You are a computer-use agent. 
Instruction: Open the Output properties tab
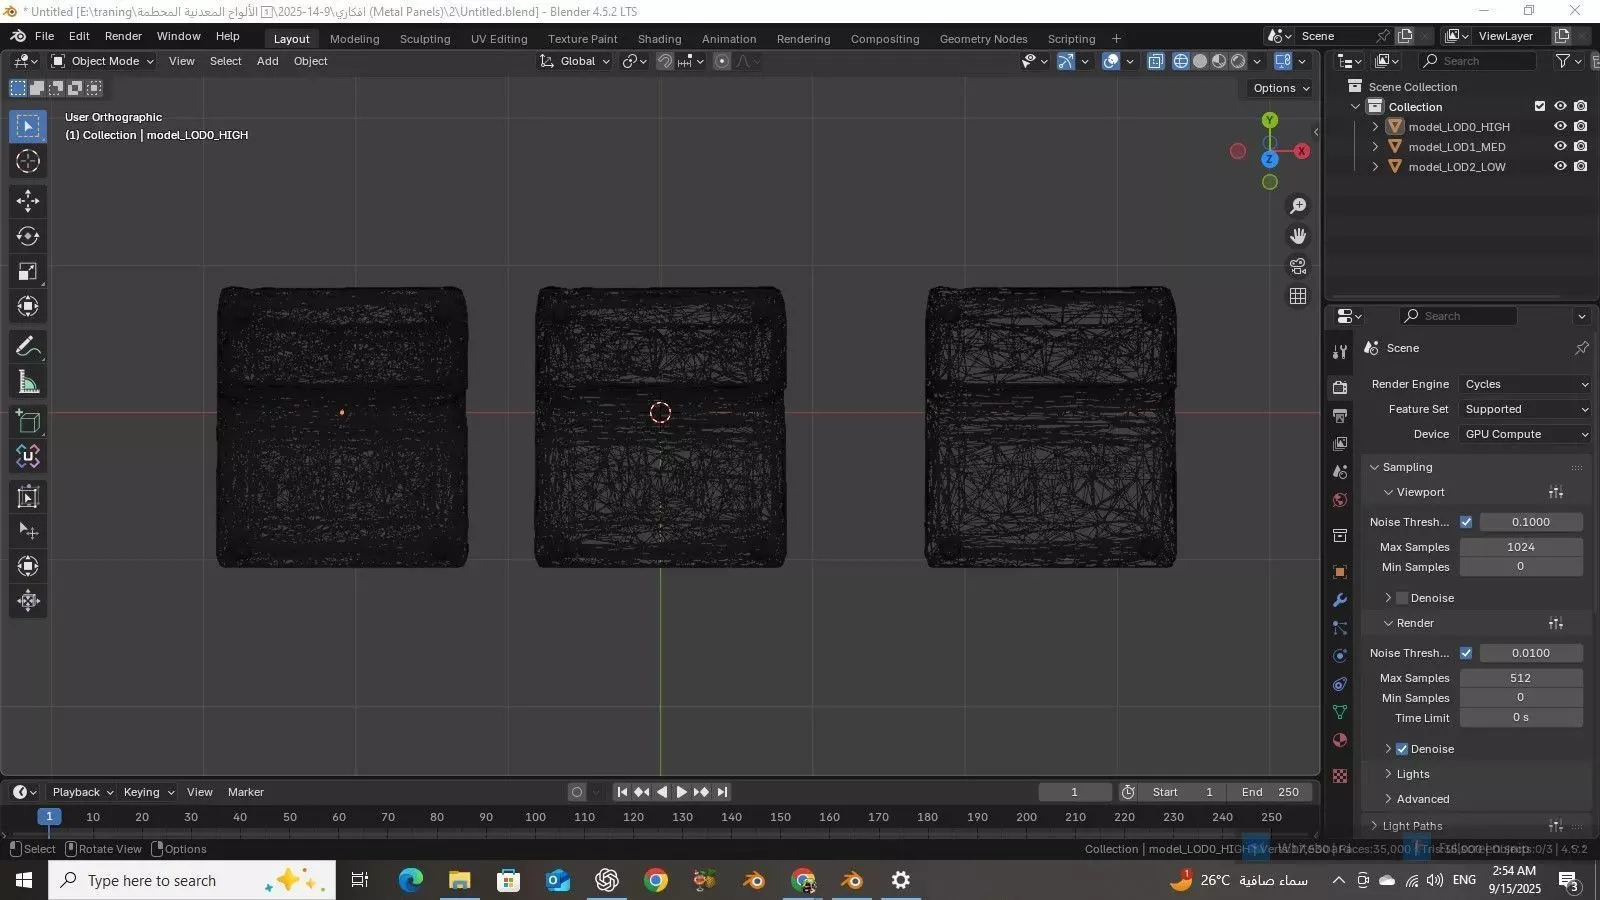1340,415
